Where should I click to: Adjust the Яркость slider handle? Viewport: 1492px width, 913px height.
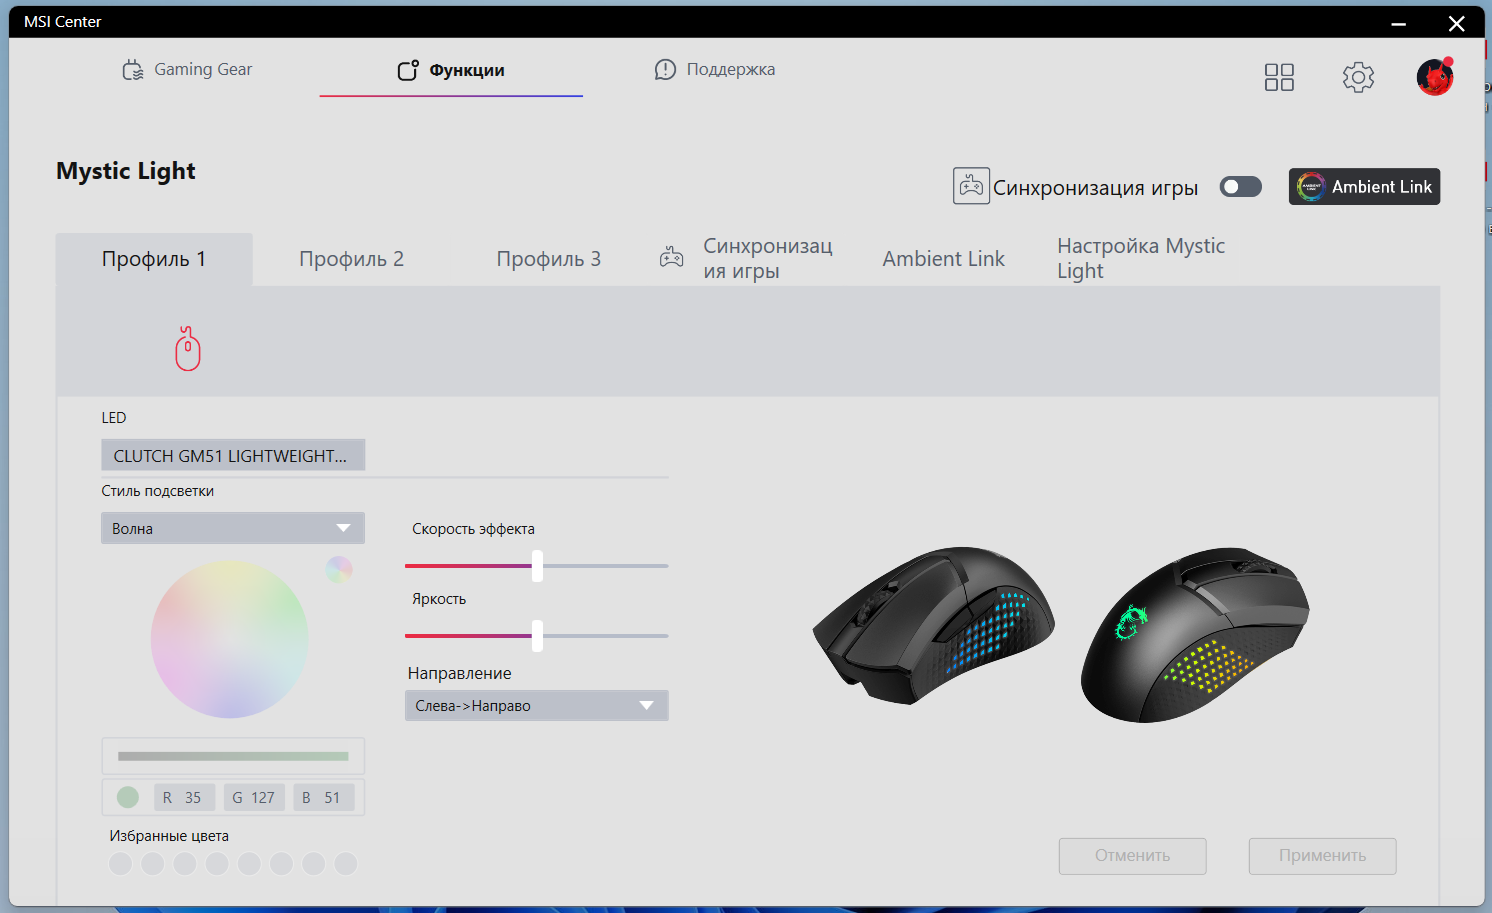click(x=537, y=636)
